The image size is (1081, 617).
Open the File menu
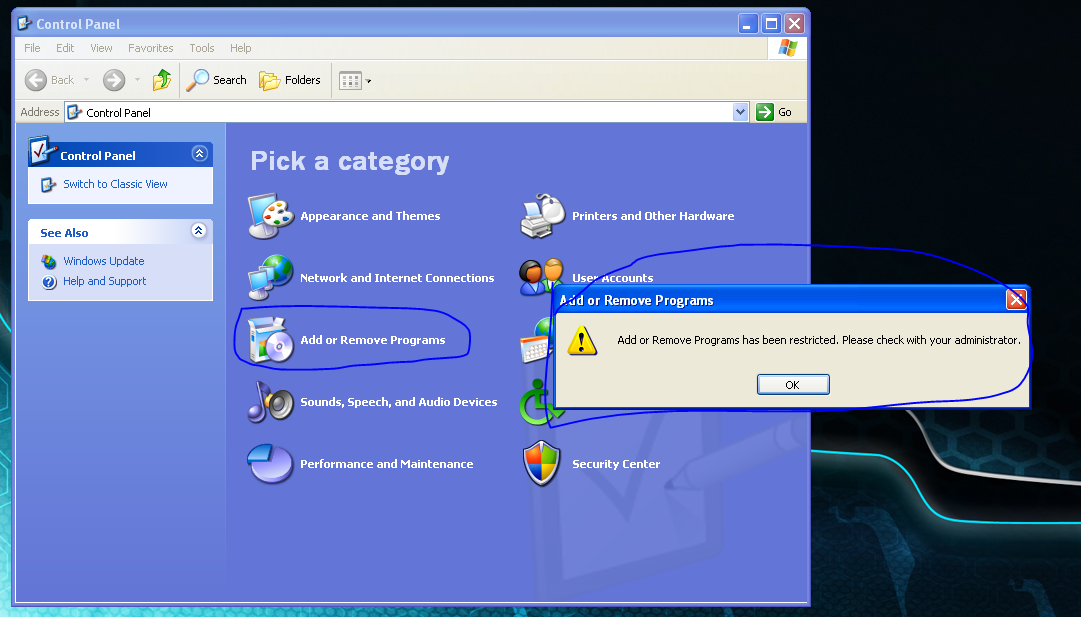[32, 48]
